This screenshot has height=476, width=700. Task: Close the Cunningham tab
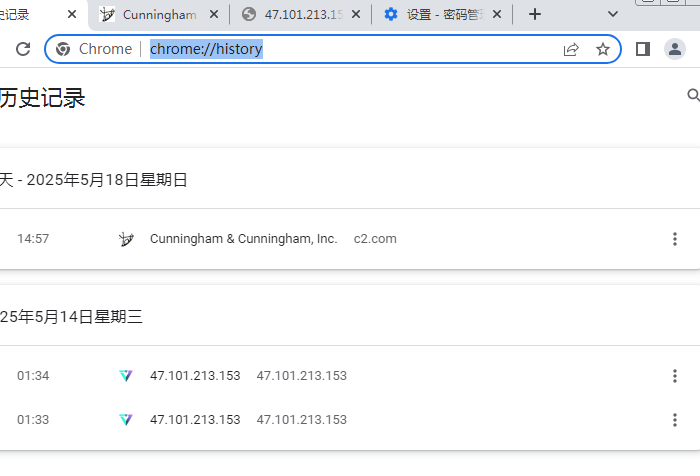[214, 14]
